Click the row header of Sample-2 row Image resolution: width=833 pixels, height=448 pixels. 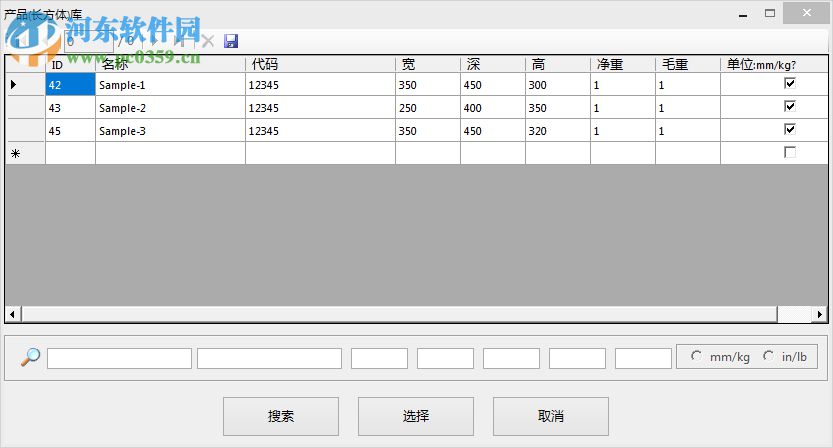25,108
